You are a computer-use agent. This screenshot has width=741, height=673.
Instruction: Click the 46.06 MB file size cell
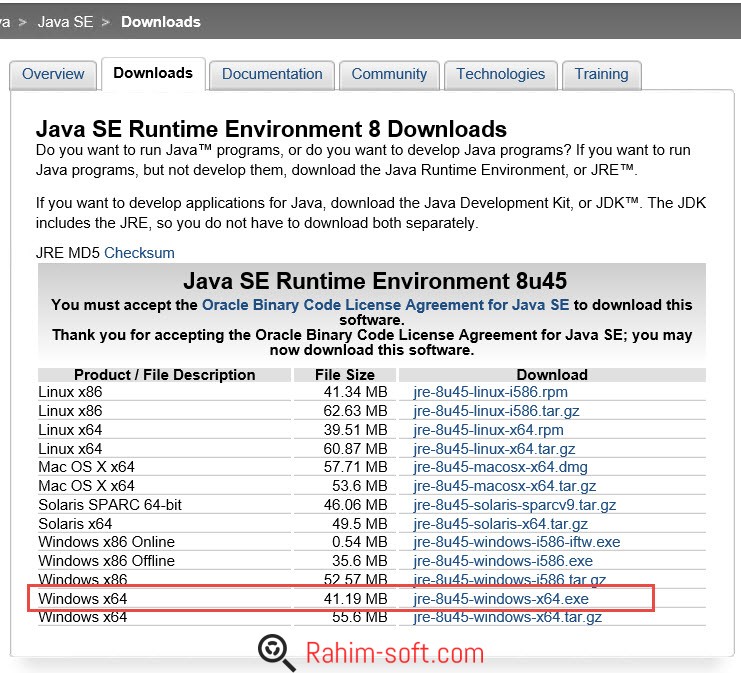click(355, 505)
